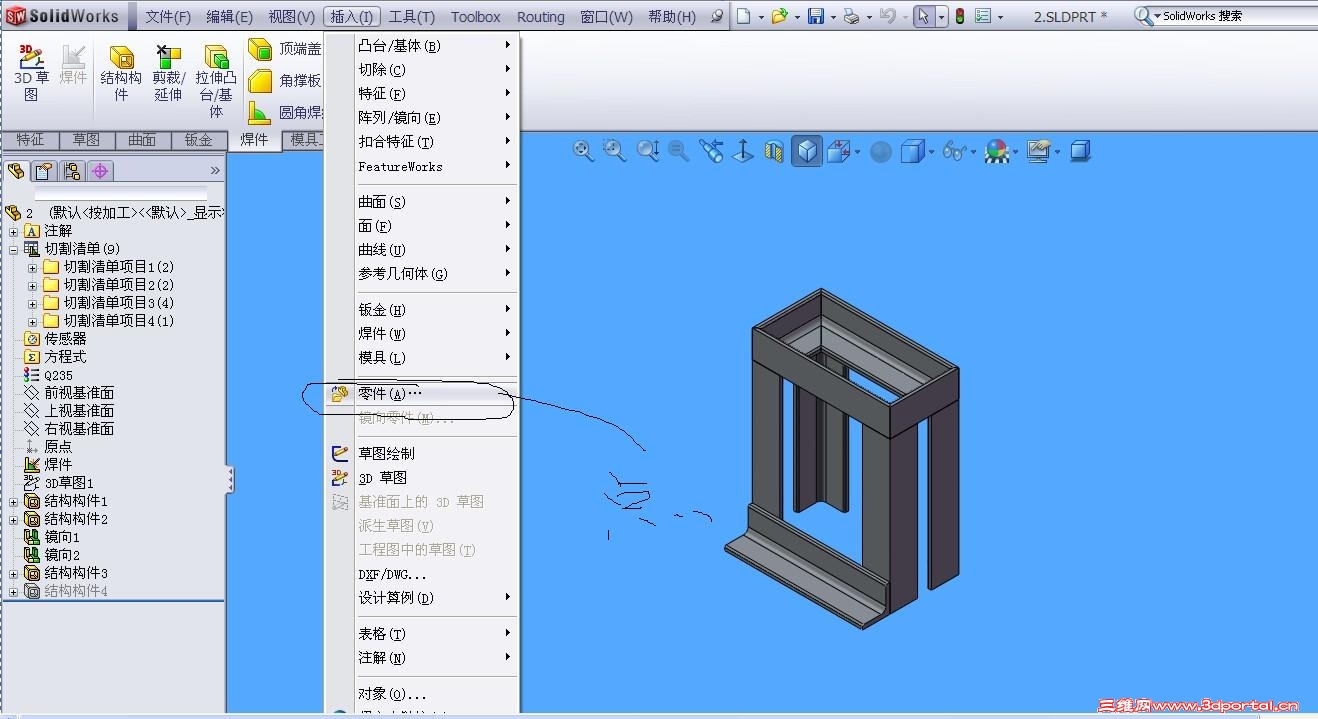Expand the 结构构件3 feature node
This screenshot has height=719, width=1318.
(14, 573)
